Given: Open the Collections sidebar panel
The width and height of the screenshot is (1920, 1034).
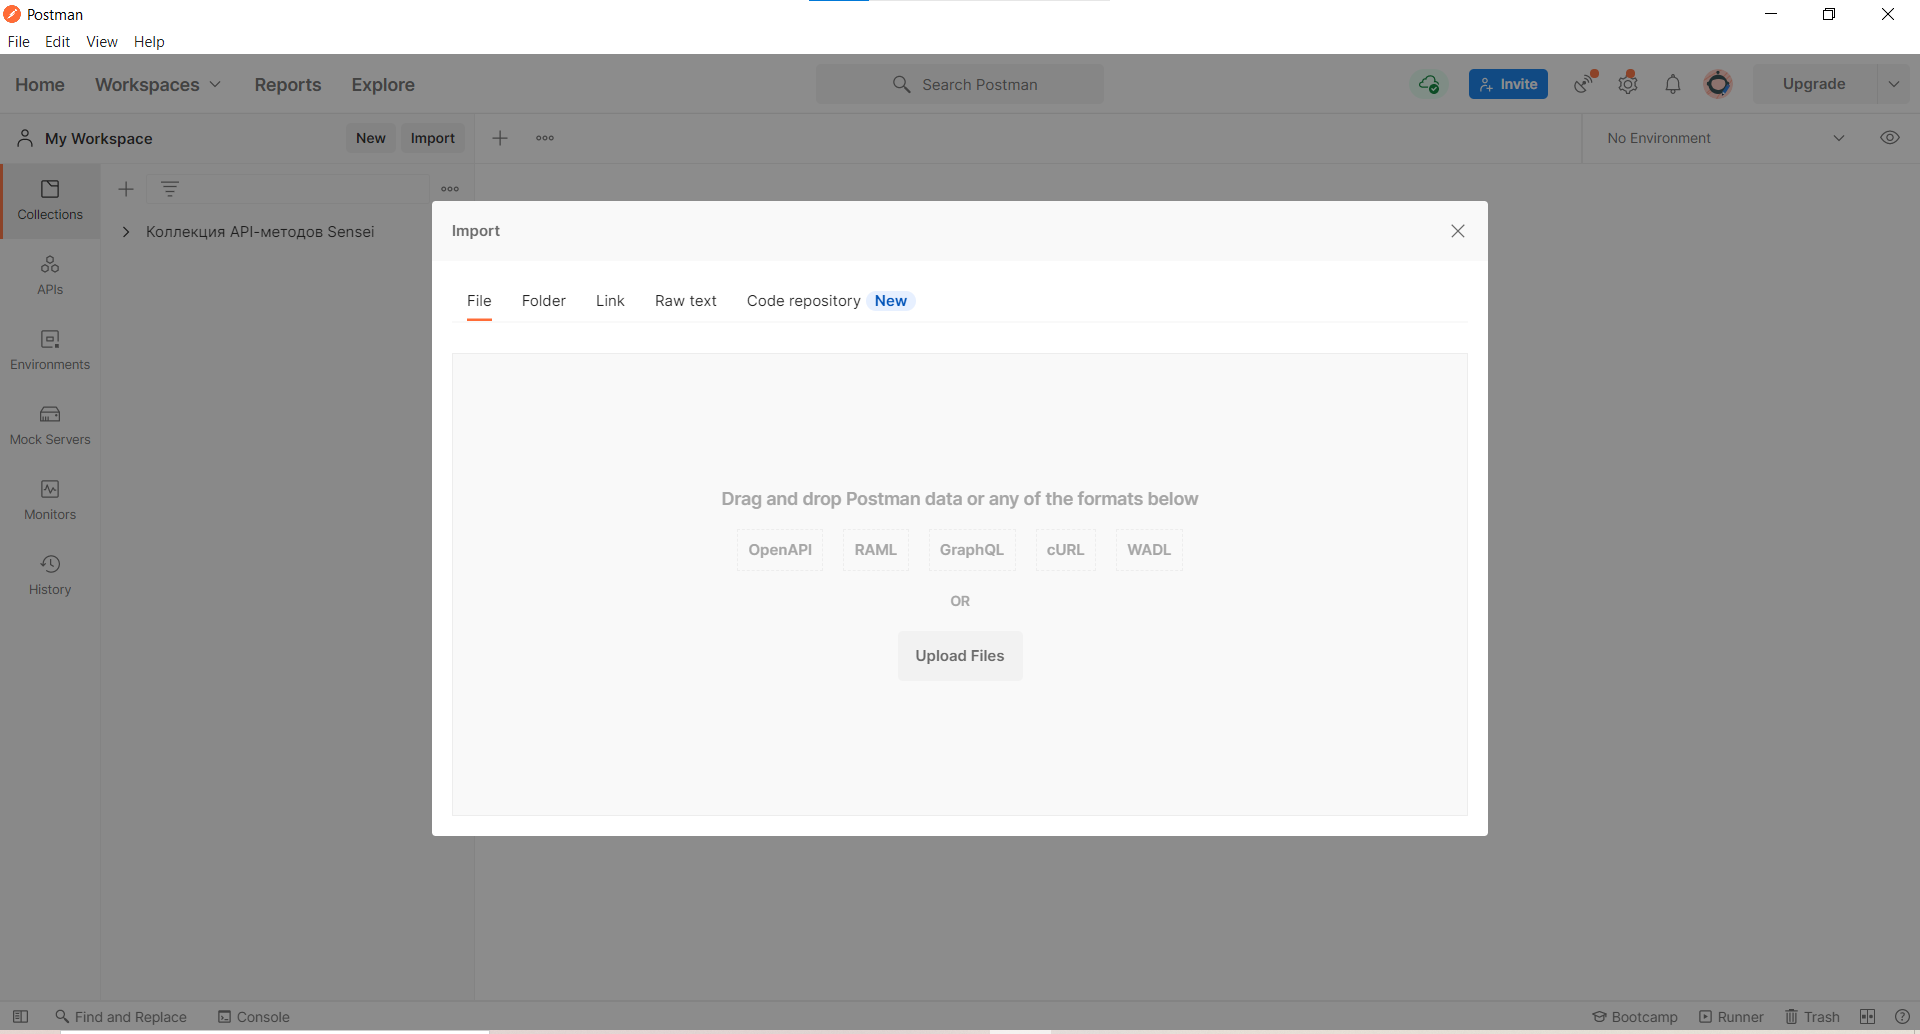Looking at the screenshot, I should pos(50,201).
